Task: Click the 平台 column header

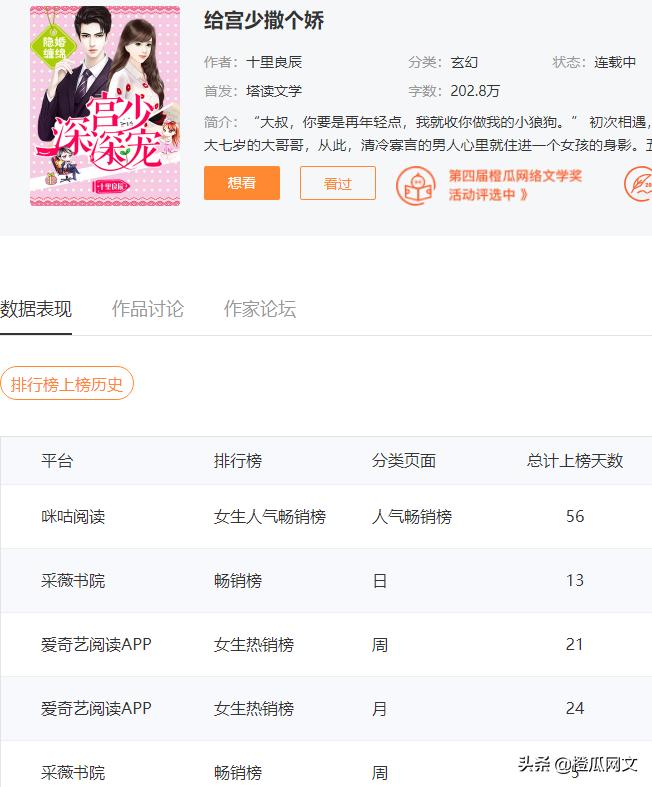Action: point(57,461)
